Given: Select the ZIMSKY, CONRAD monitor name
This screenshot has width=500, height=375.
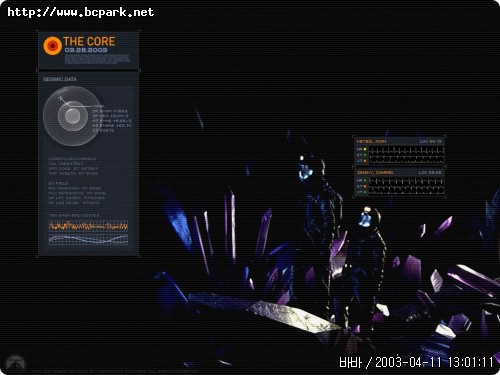Looking at the screenshot, I should pyautogui.click(x=375, y=172).
